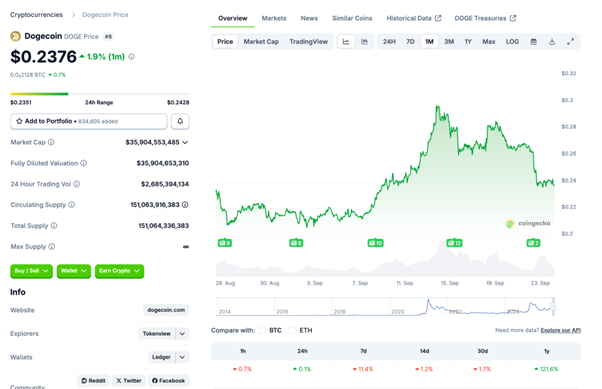The width and height of the screenshot is (602, 389).
Task: Download the chart data
Action: pyautogui.click(x=552, y=41)
